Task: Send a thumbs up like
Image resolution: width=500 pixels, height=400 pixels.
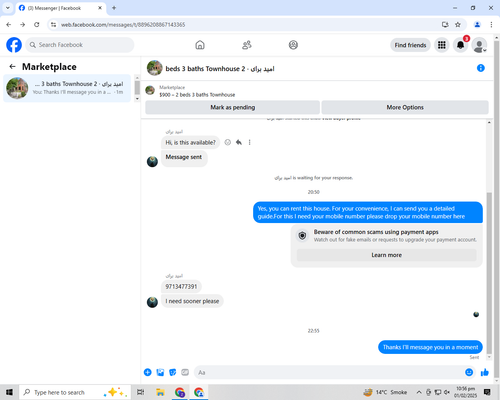Action: click(x=485, y=372)
